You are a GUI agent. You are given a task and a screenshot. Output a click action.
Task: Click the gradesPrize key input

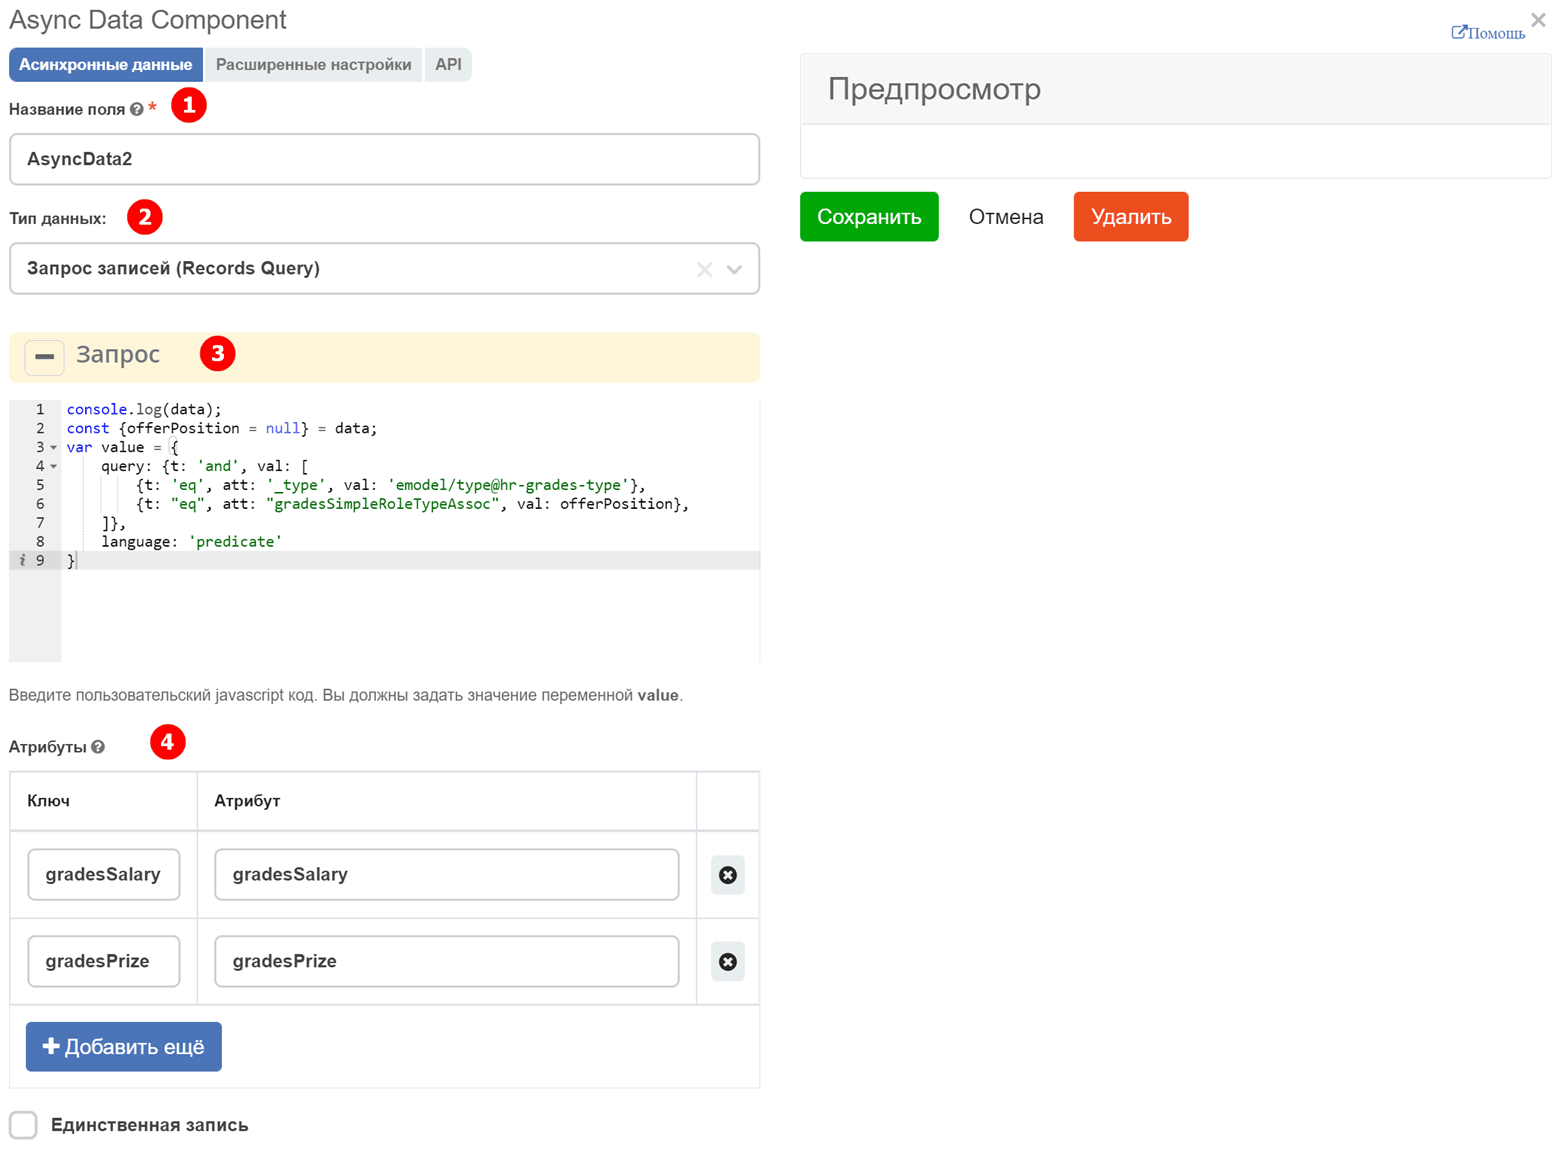(104, 962)
